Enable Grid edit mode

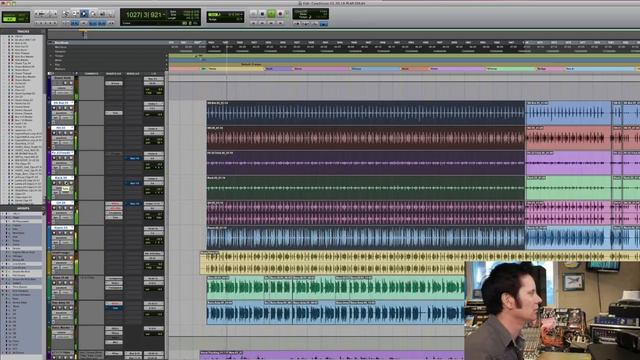22,19
